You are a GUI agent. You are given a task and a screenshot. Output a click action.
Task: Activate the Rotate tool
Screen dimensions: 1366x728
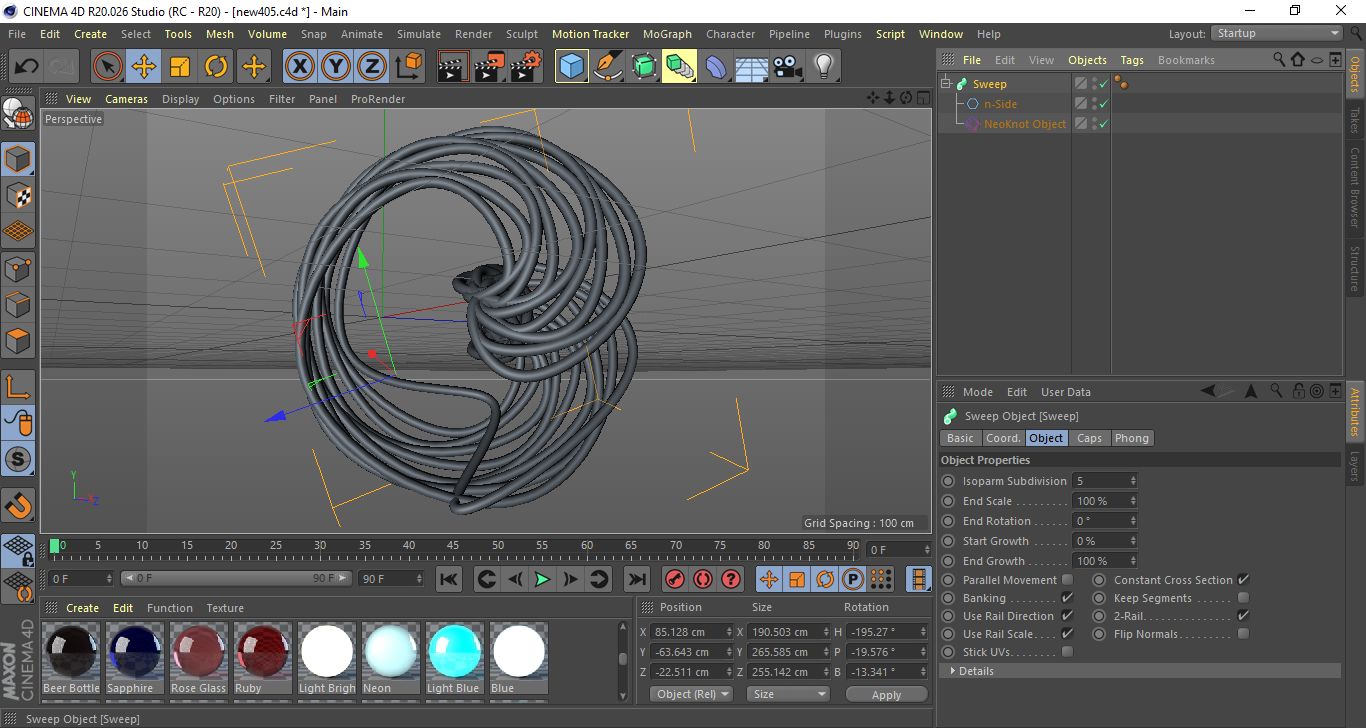[216, 67]
